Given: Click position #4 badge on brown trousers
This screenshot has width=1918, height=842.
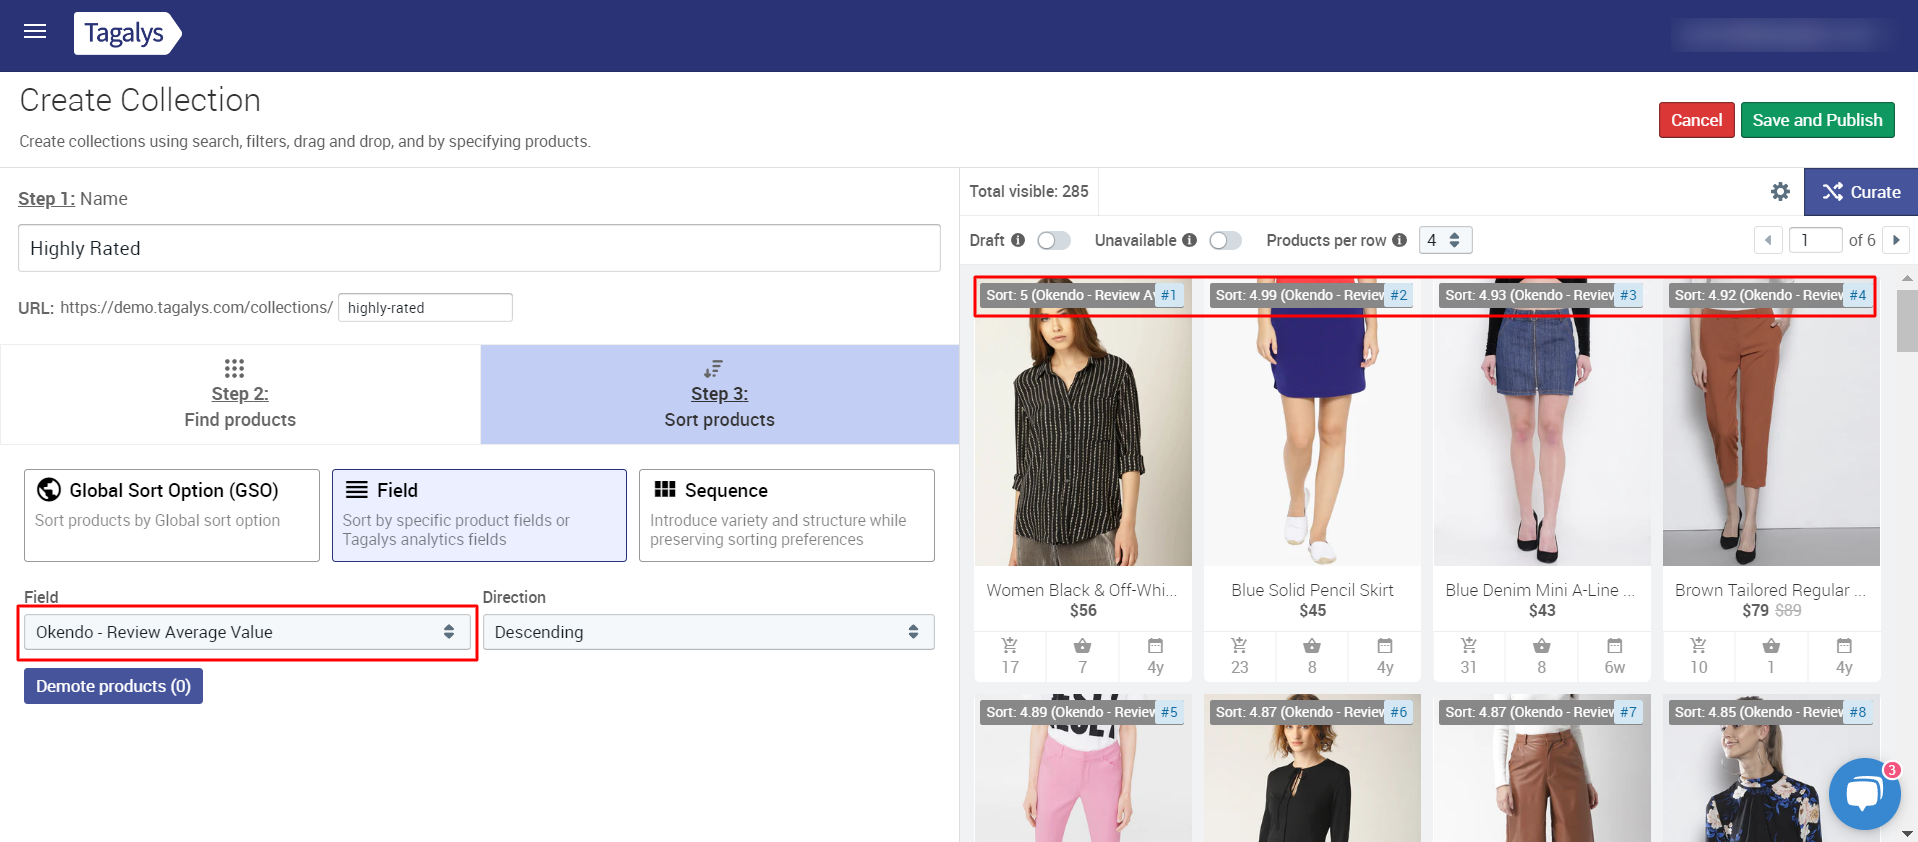Looking at the screenshot, I should 1857,295.
